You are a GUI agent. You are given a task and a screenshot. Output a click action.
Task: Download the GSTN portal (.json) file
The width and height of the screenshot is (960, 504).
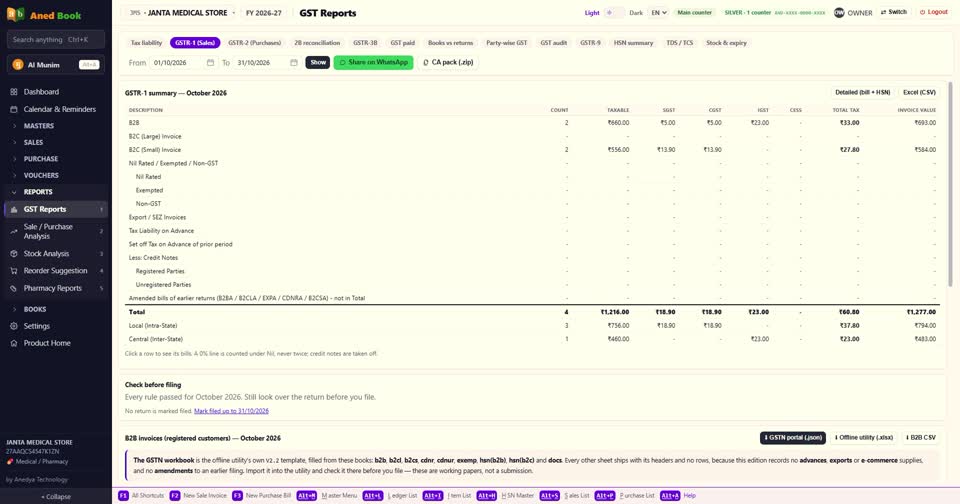793,438
